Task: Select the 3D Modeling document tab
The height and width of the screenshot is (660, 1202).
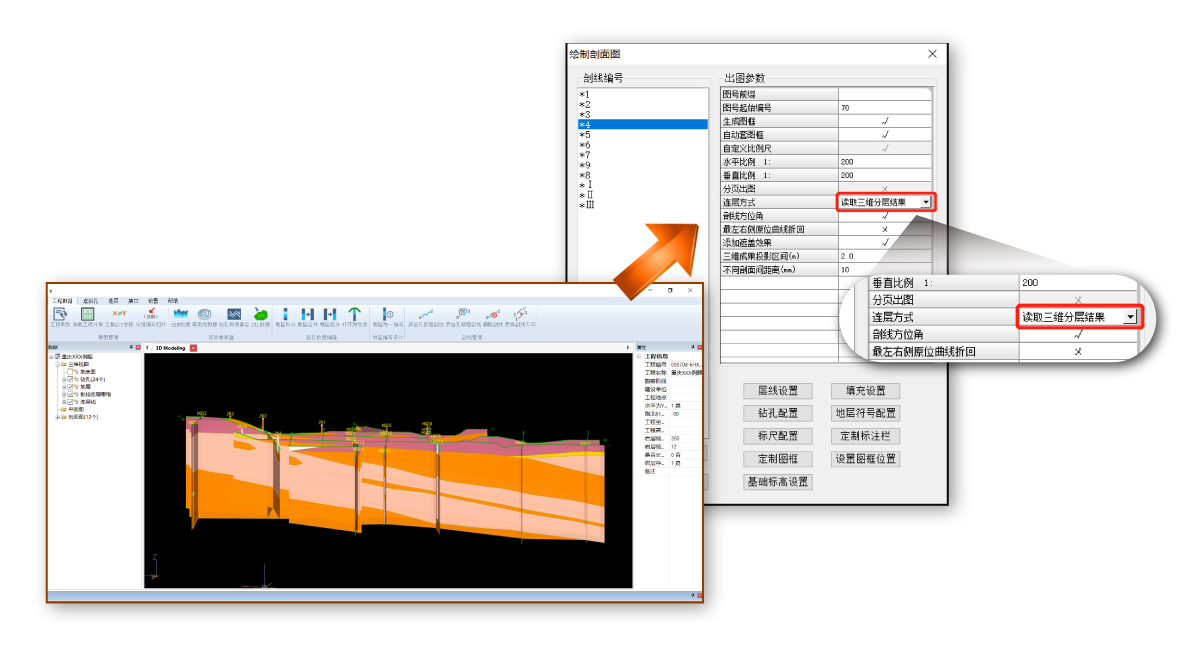Action: (x=170, y=348)
